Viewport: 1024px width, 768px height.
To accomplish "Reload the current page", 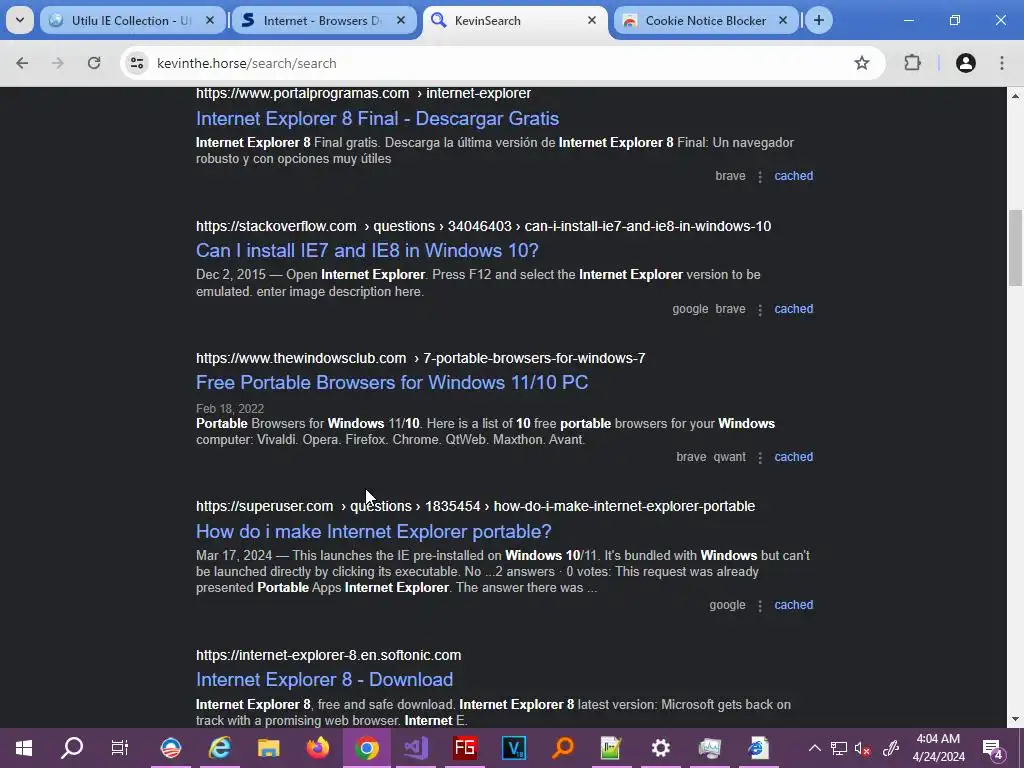I will pos(94,63).
